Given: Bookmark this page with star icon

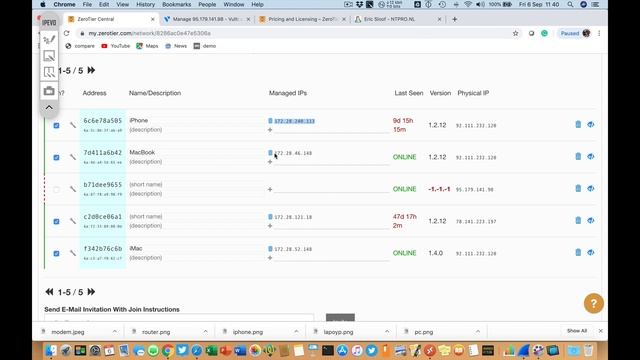Looking at the screenshot, I should [x=516, y=33].
